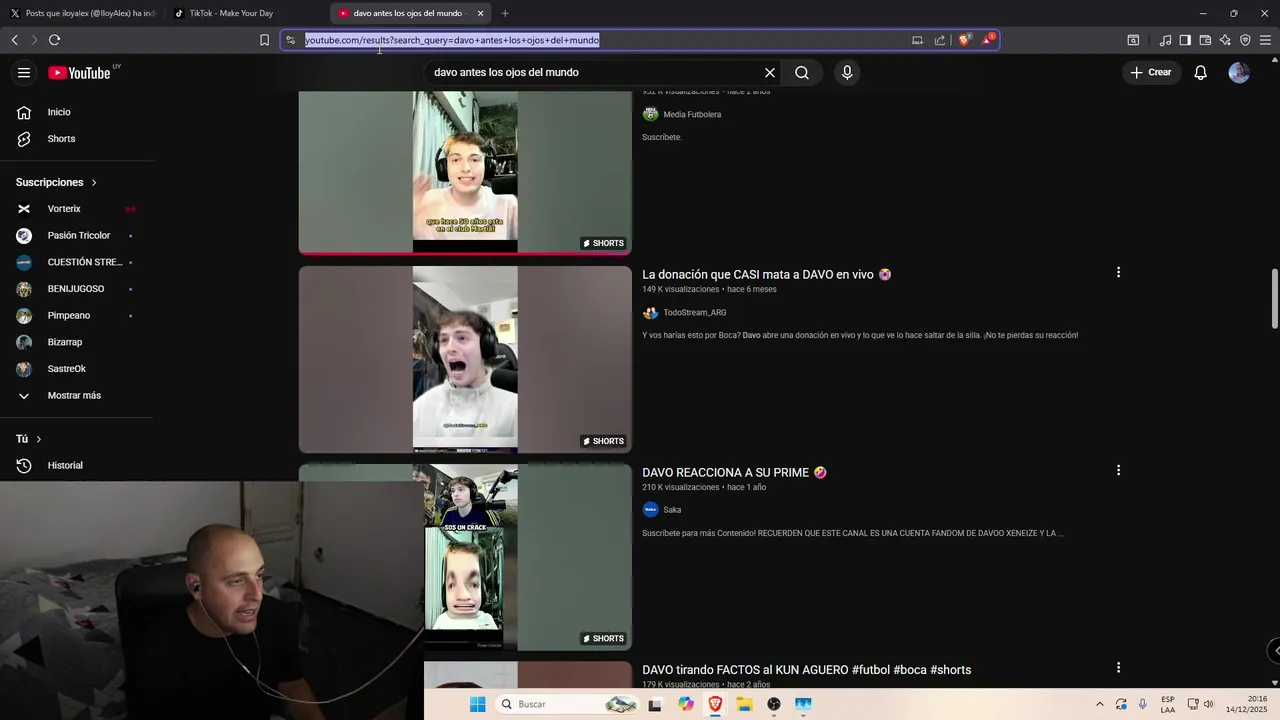Clear the search box with X icon

770,72
